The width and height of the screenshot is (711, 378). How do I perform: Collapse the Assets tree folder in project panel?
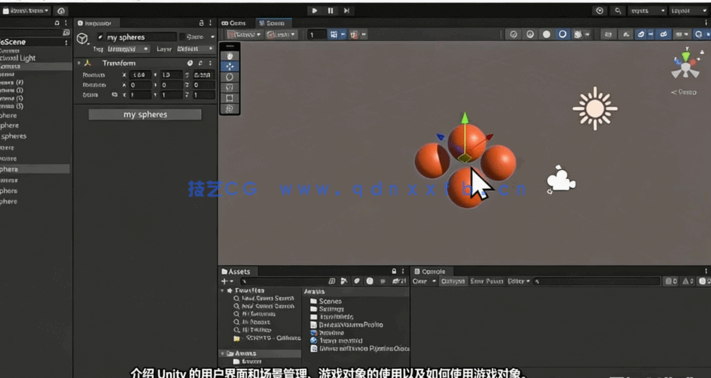(223, 354)
